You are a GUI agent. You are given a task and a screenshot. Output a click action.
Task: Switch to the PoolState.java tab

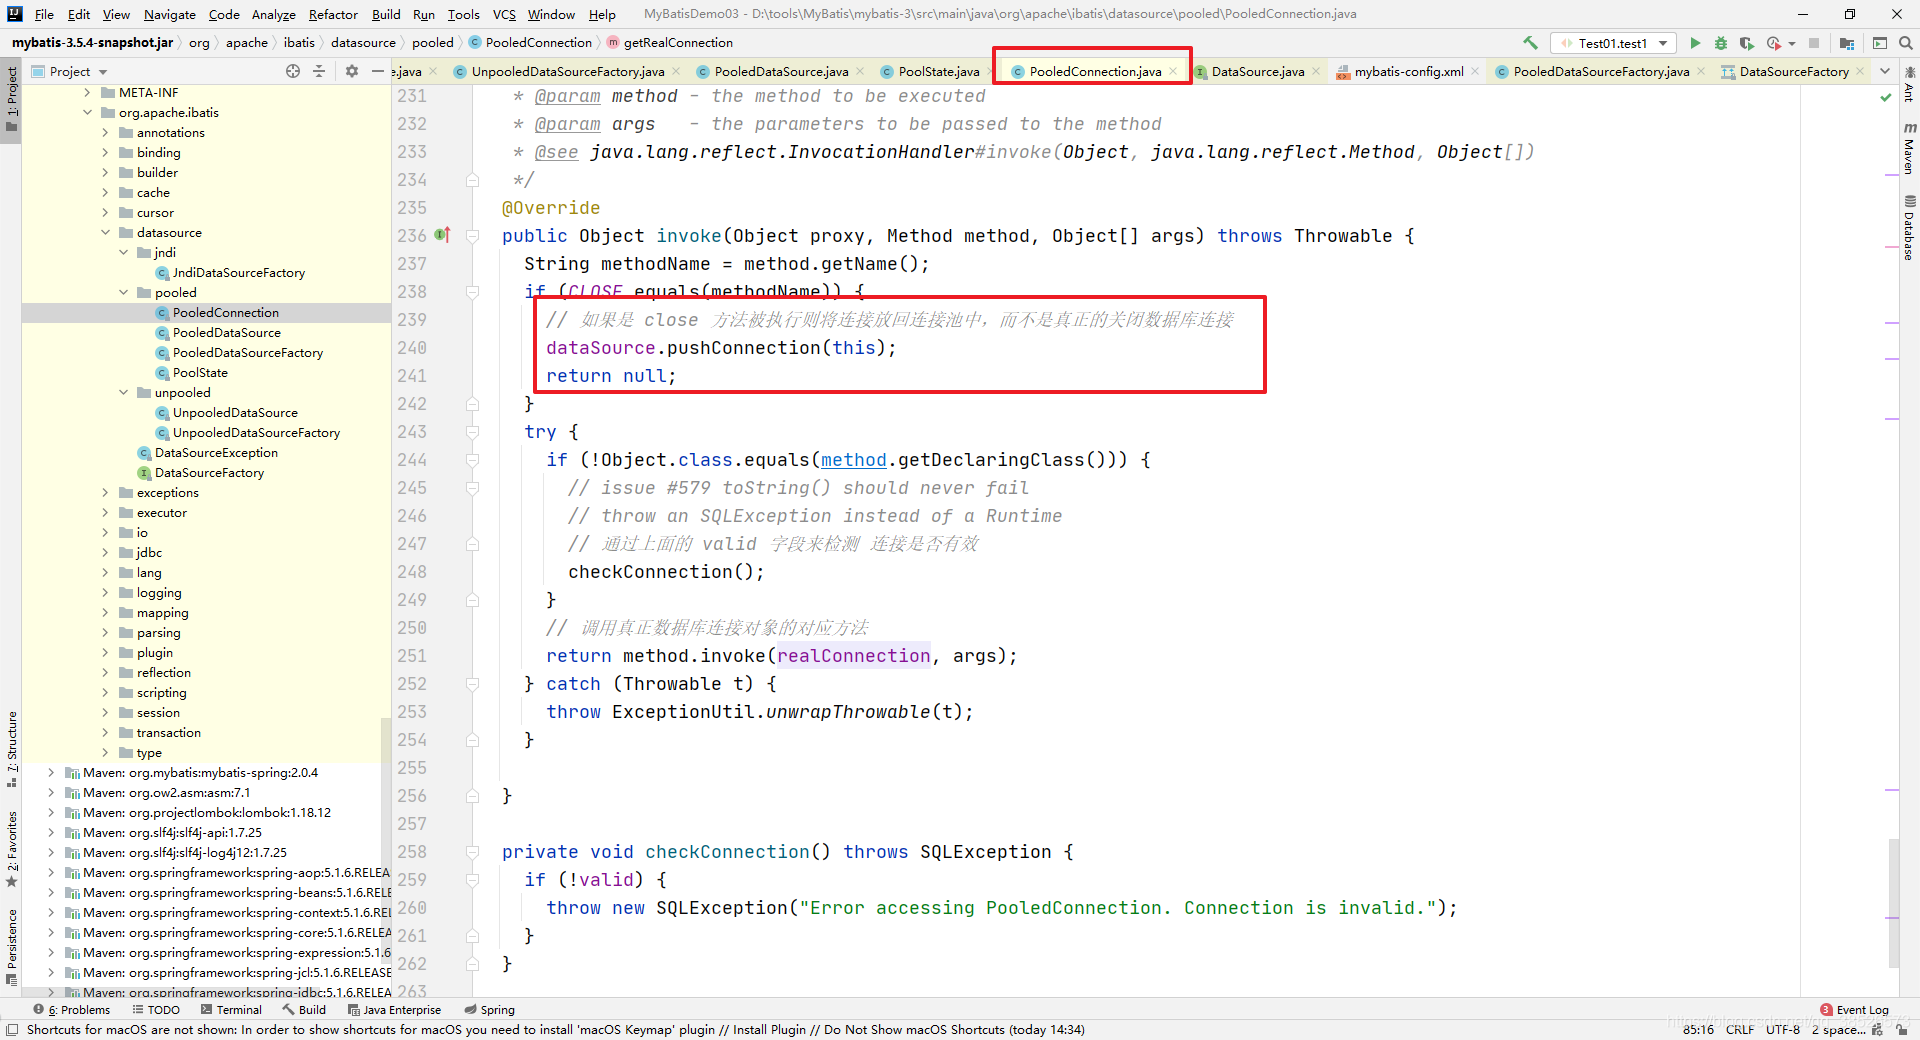pyautogui.click(x=938, y=71)
